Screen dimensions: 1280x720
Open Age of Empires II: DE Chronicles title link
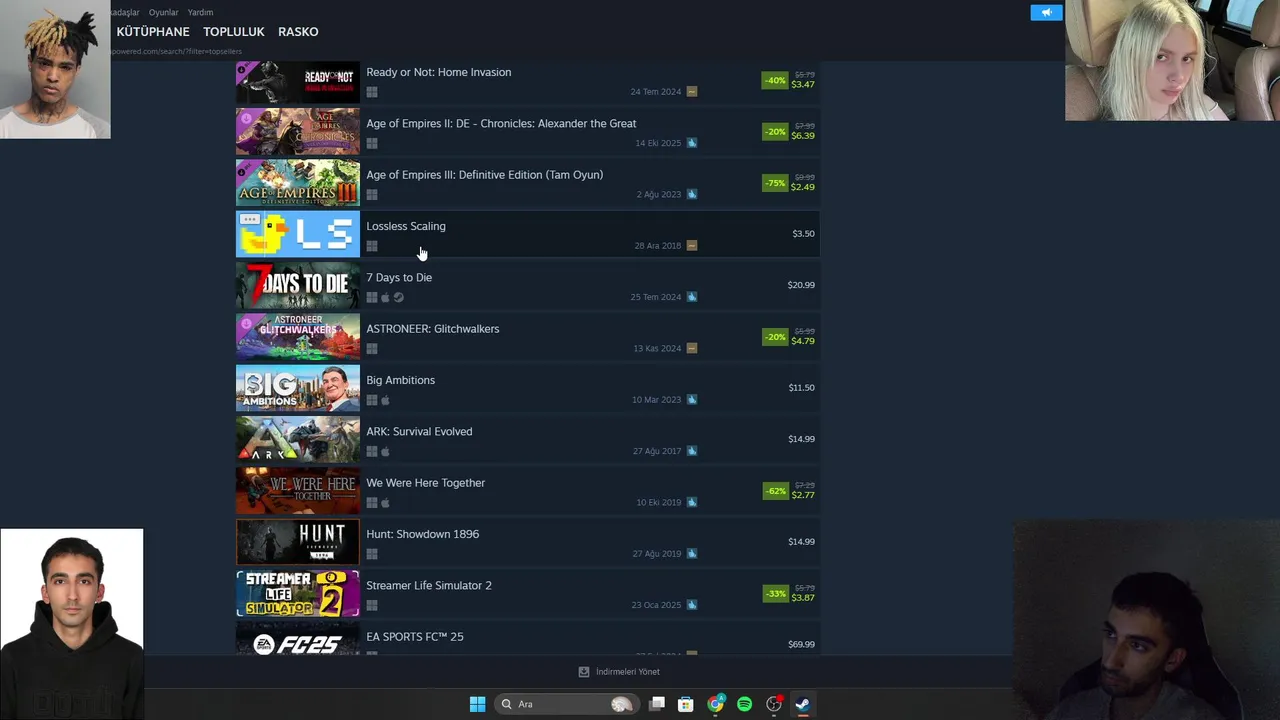point(501,124)
